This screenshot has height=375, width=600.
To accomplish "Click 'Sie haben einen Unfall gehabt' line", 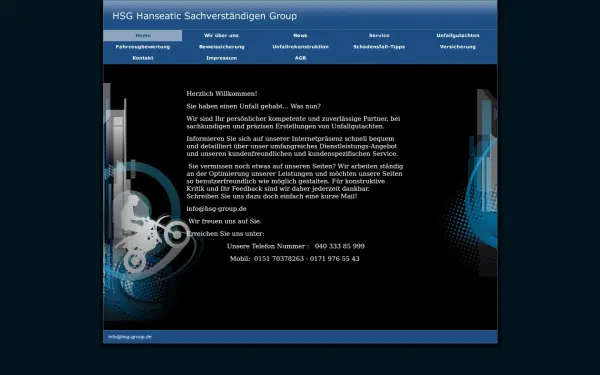I will pos(254,106).
